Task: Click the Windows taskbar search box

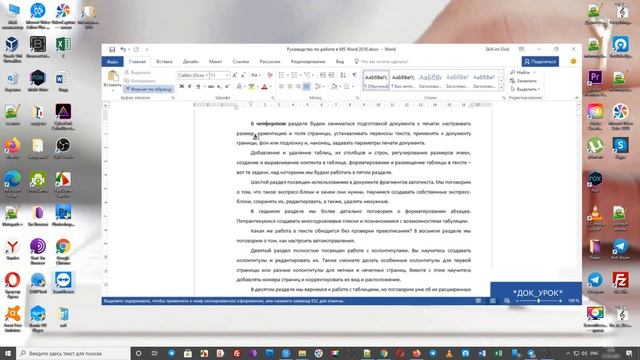Action: click(73, 353)
